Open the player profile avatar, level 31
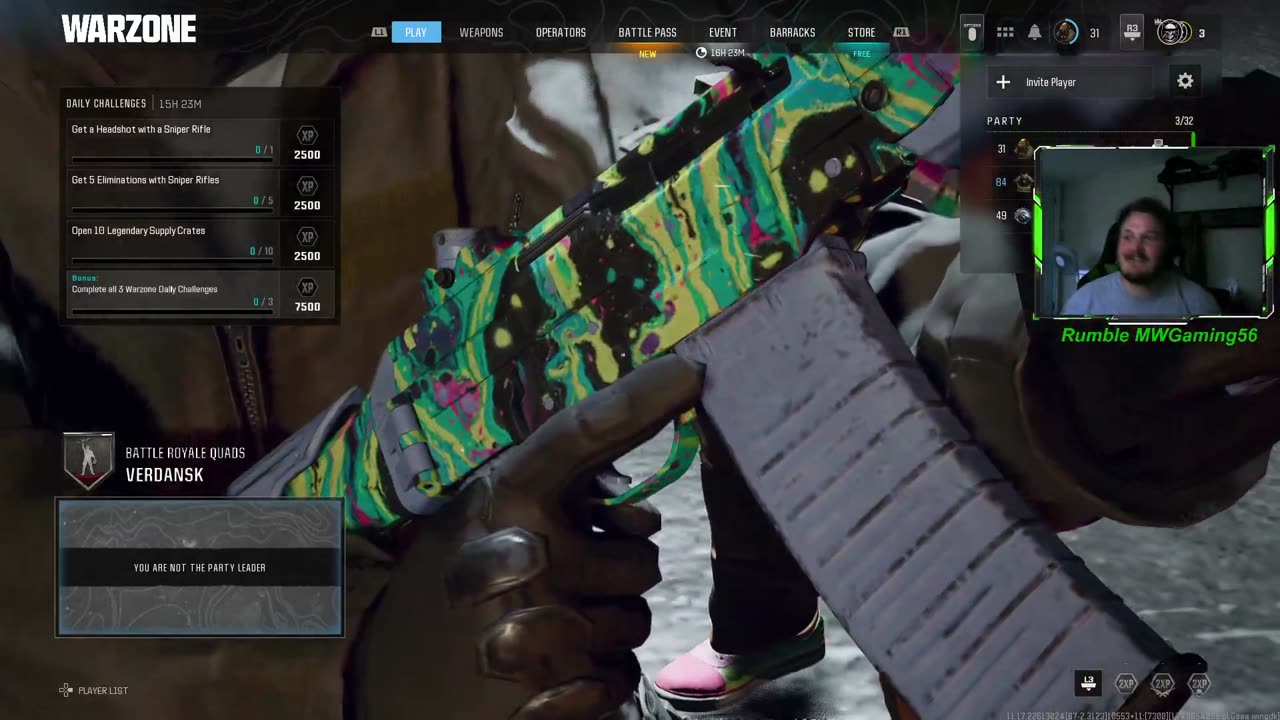Screen dimensions: 1280x720 (x=1066, y=33)
